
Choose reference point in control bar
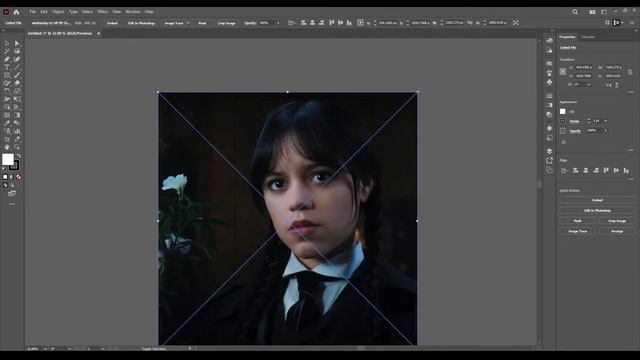tap(360, 23)
